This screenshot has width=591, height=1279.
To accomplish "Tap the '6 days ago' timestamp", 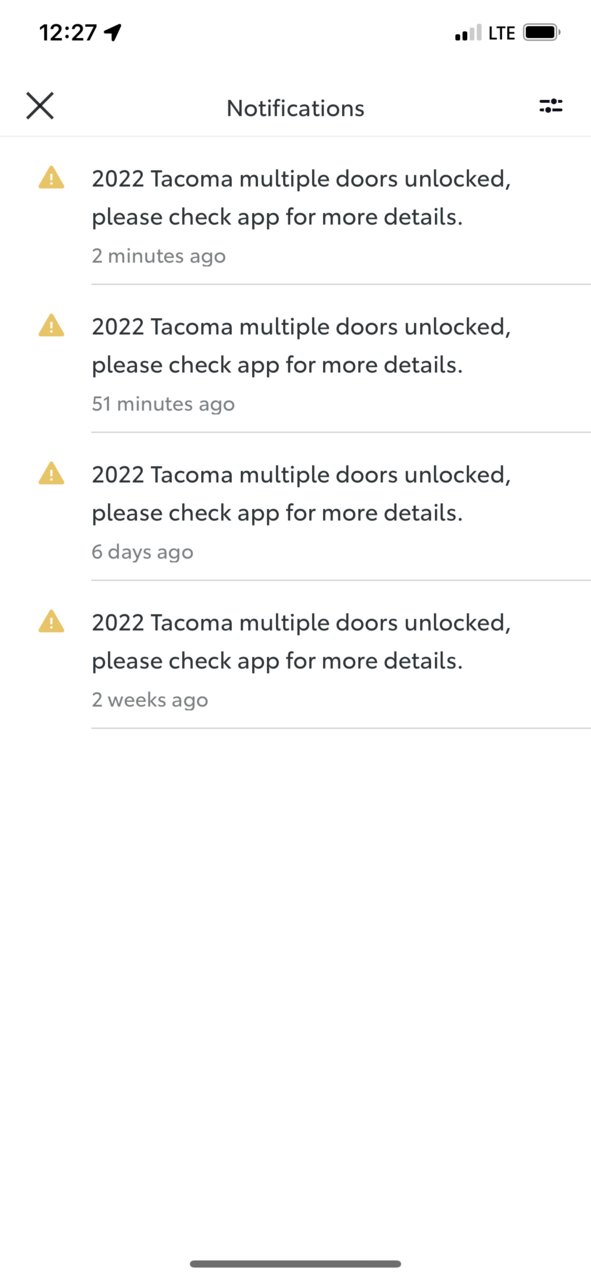I will (x=143, y=552).
